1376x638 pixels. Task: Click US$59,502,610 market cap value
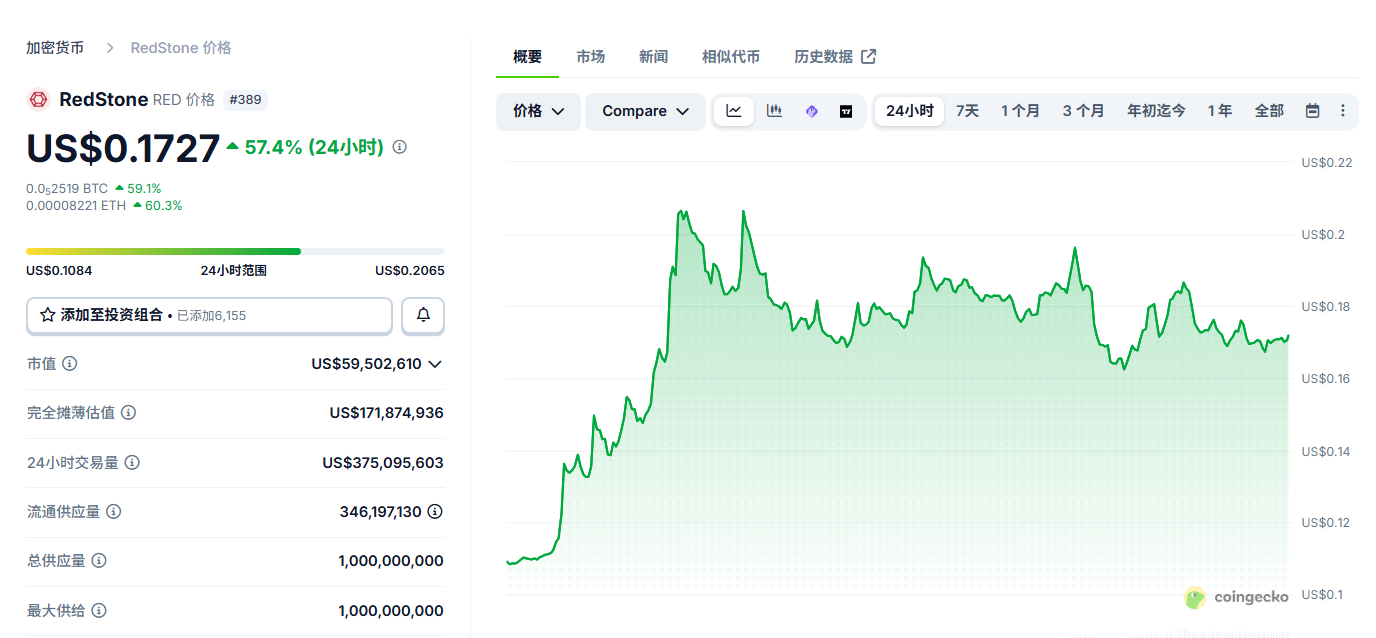point(366,364)
